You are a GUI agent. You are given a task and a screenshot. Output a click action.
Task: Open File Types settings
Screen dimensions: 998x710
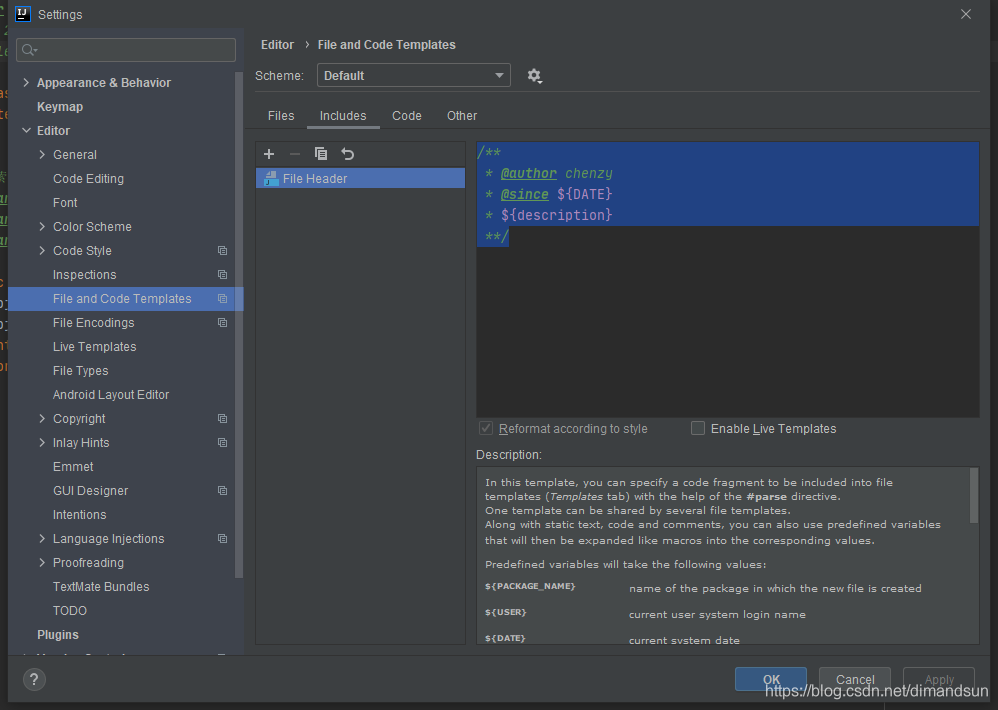81,371
